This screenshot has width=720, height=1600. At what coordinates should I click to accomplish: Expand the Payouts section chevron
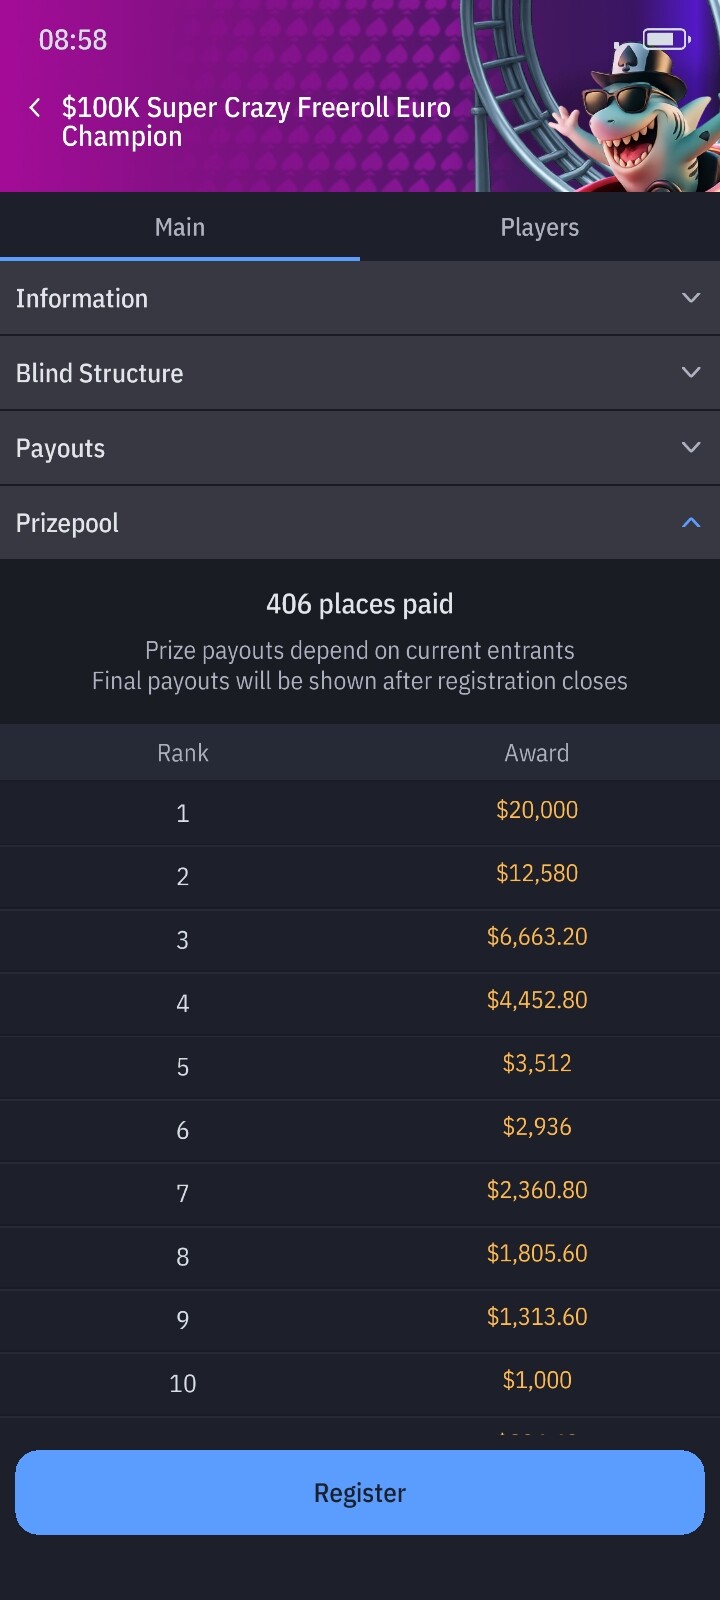690,447
